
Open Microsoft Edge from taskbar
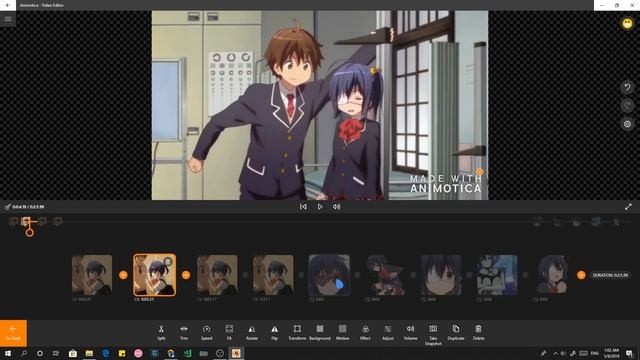point(106,353)
